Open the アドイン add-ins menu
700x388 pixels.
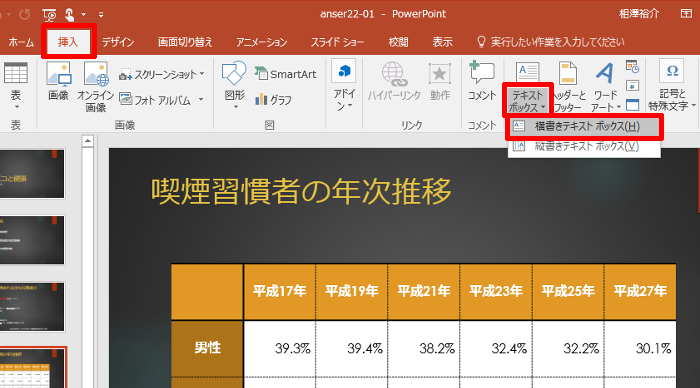(x=344, y=86)
